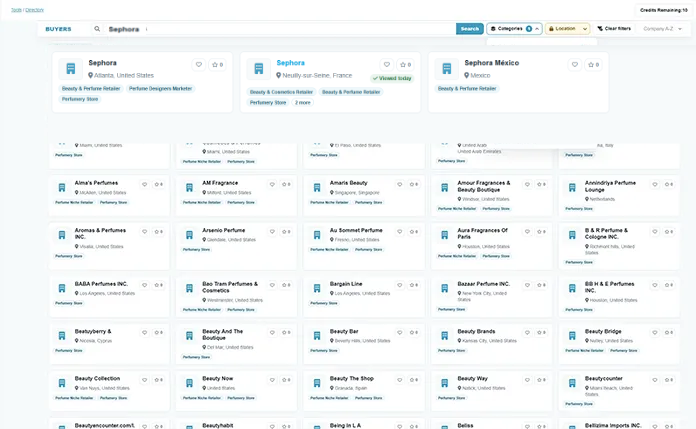Toggle the heart on Beautycounter card
Screen dimensions: 696x429
pyautogui.click(x=655, y=380)
